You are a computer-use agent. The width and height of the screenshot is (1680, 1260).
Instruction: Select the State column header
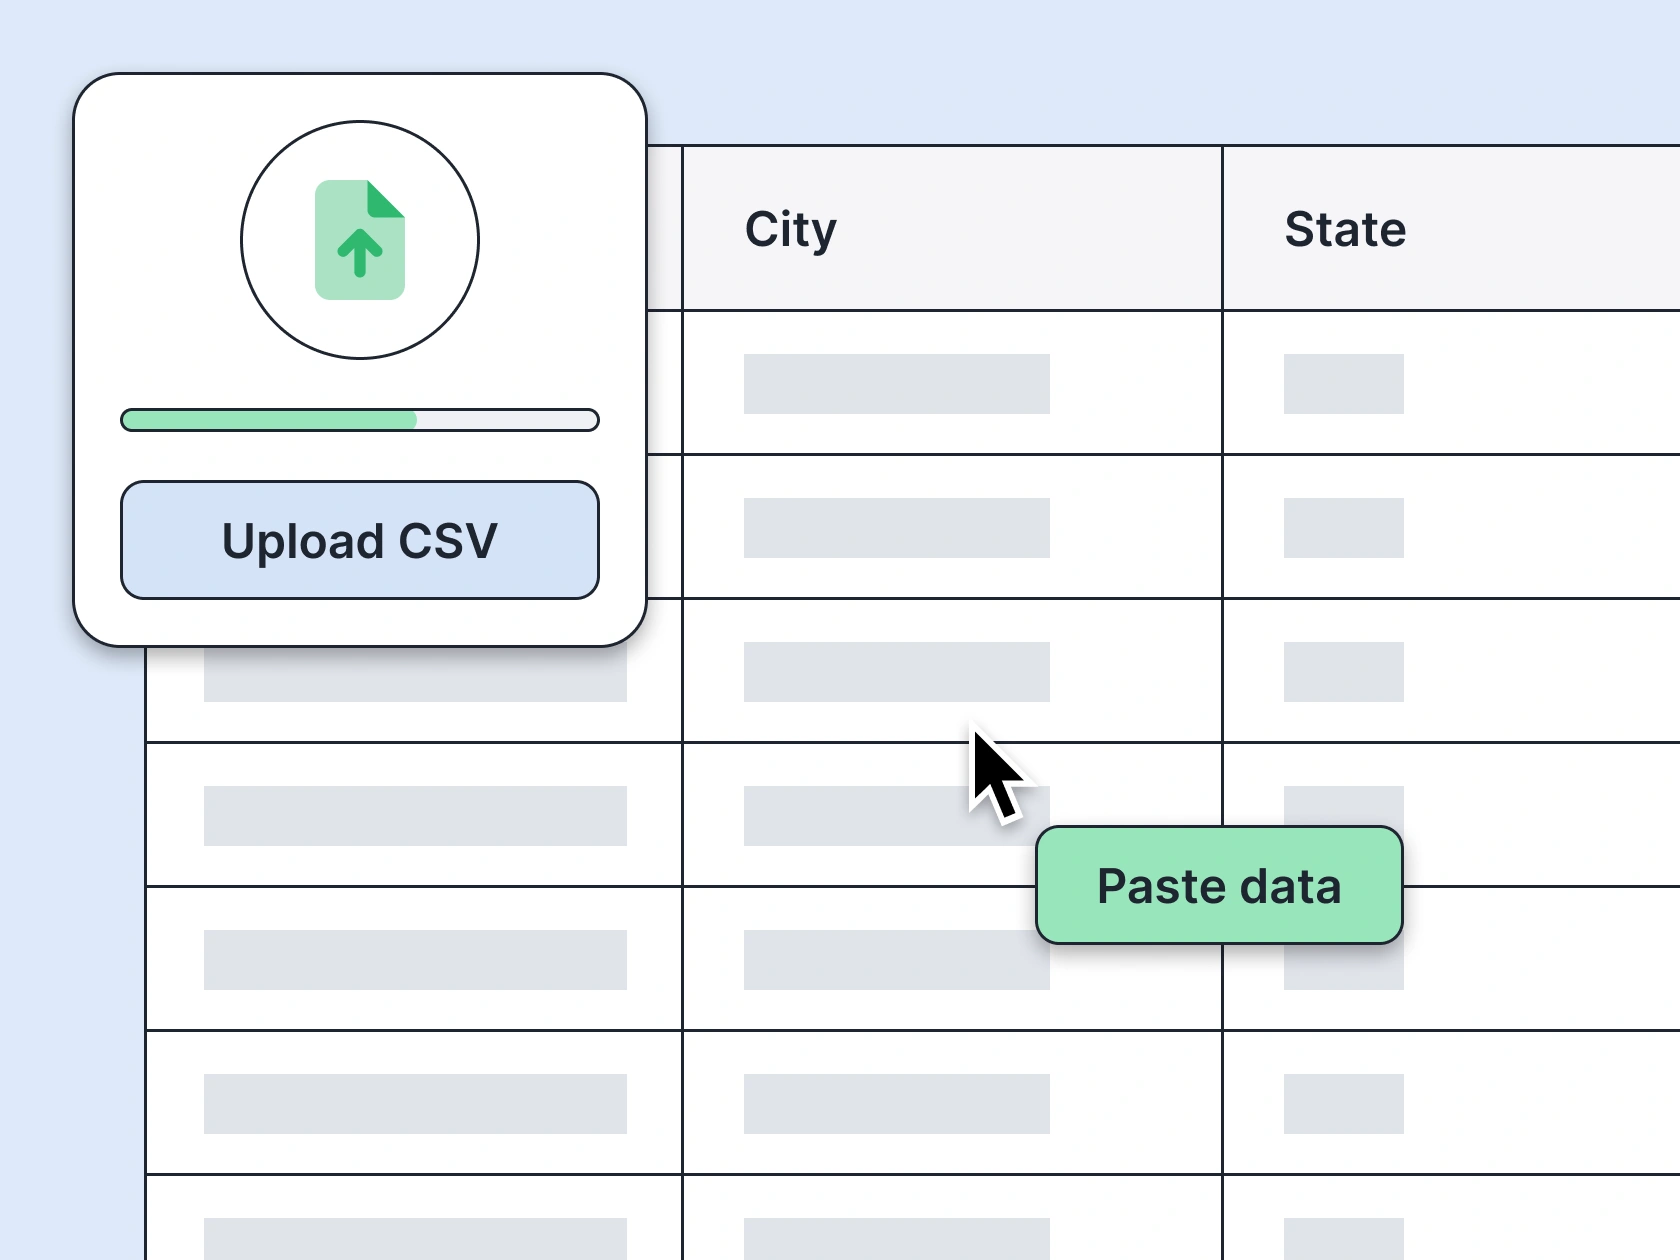[1345, 229]
